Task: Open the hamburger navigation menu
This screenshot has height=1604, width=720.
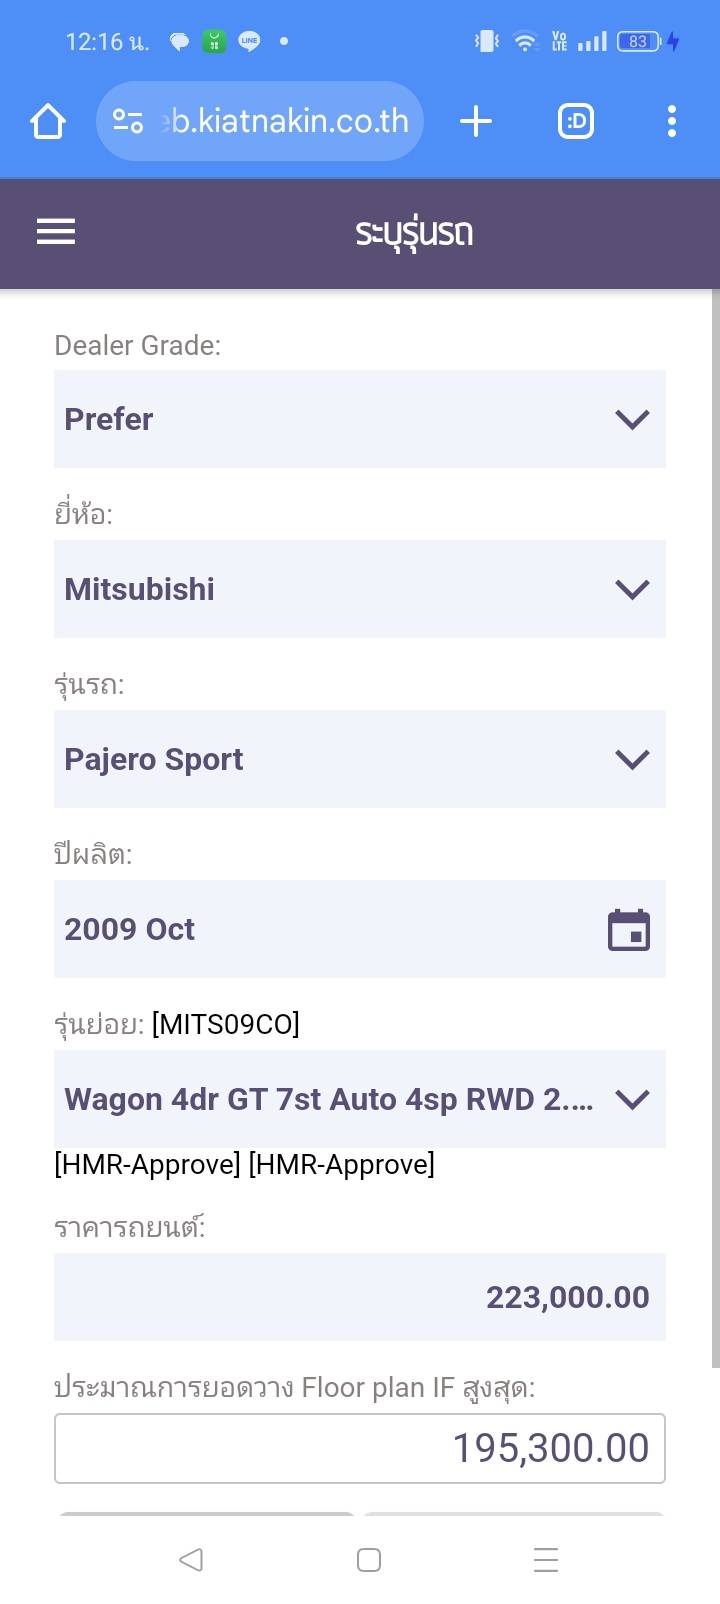Action: click(56, 232)
